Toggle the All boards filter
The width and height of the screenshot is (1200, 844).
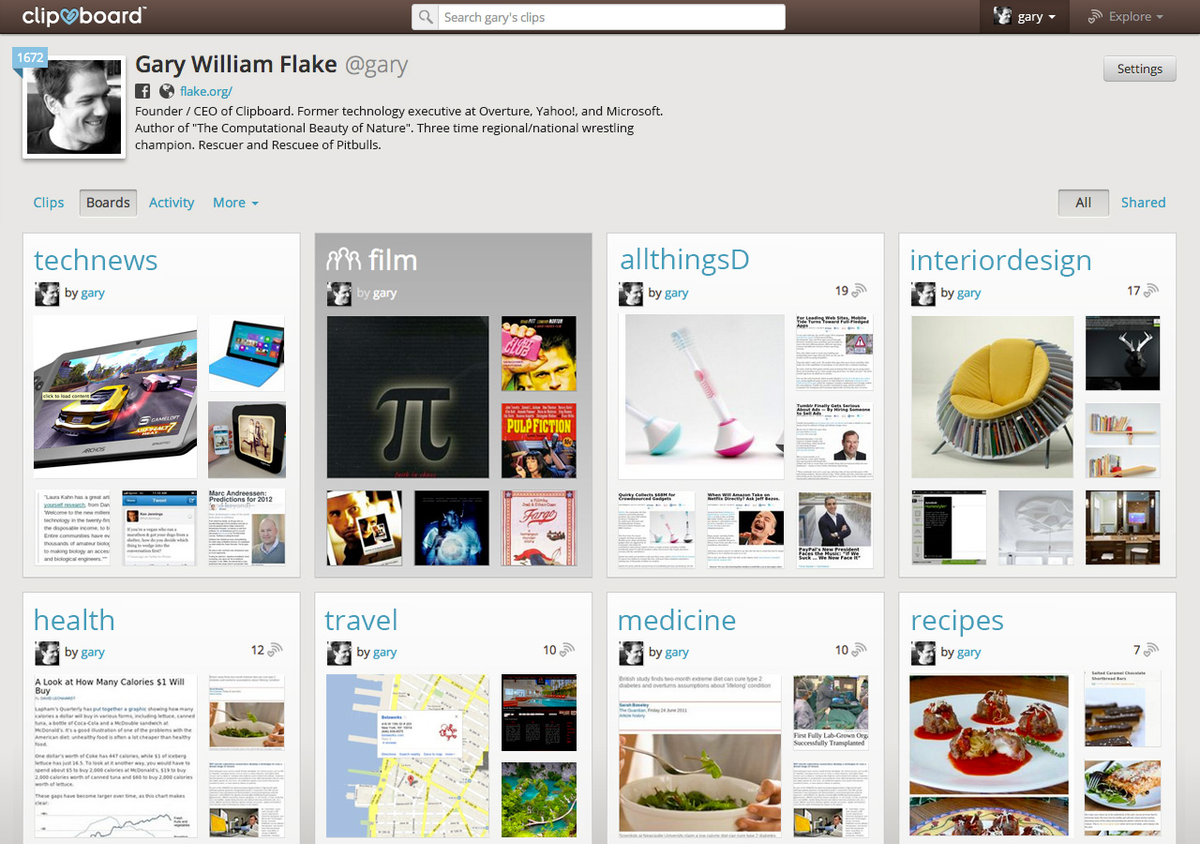coord(1083,202)
